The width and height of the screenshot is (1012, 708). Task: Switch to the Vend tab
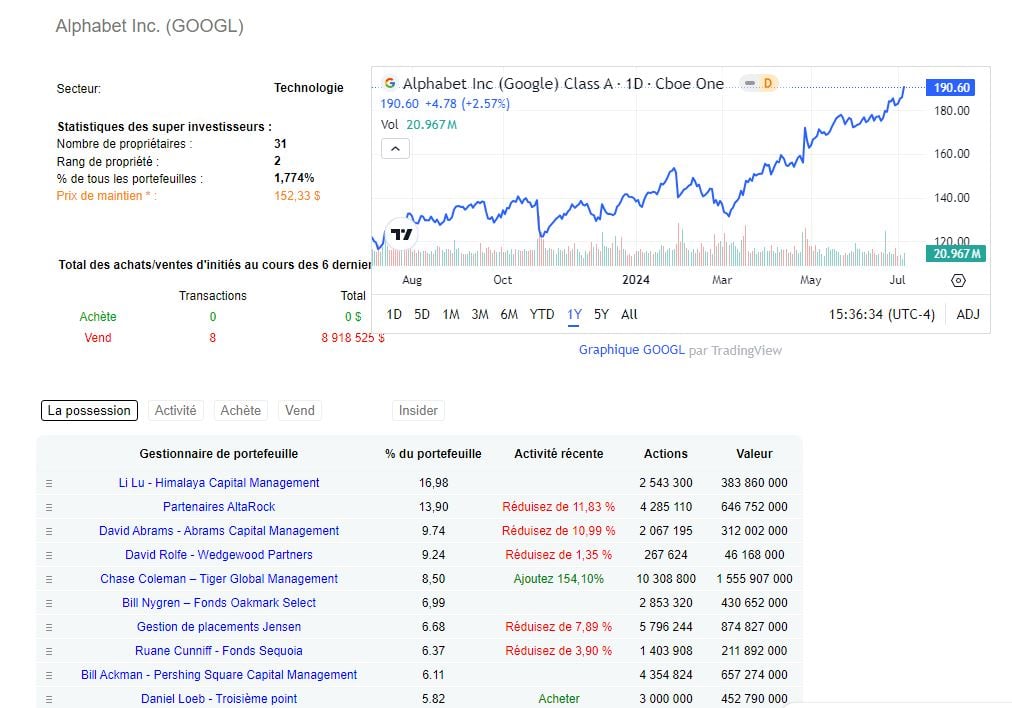click(x=299, y=410)
